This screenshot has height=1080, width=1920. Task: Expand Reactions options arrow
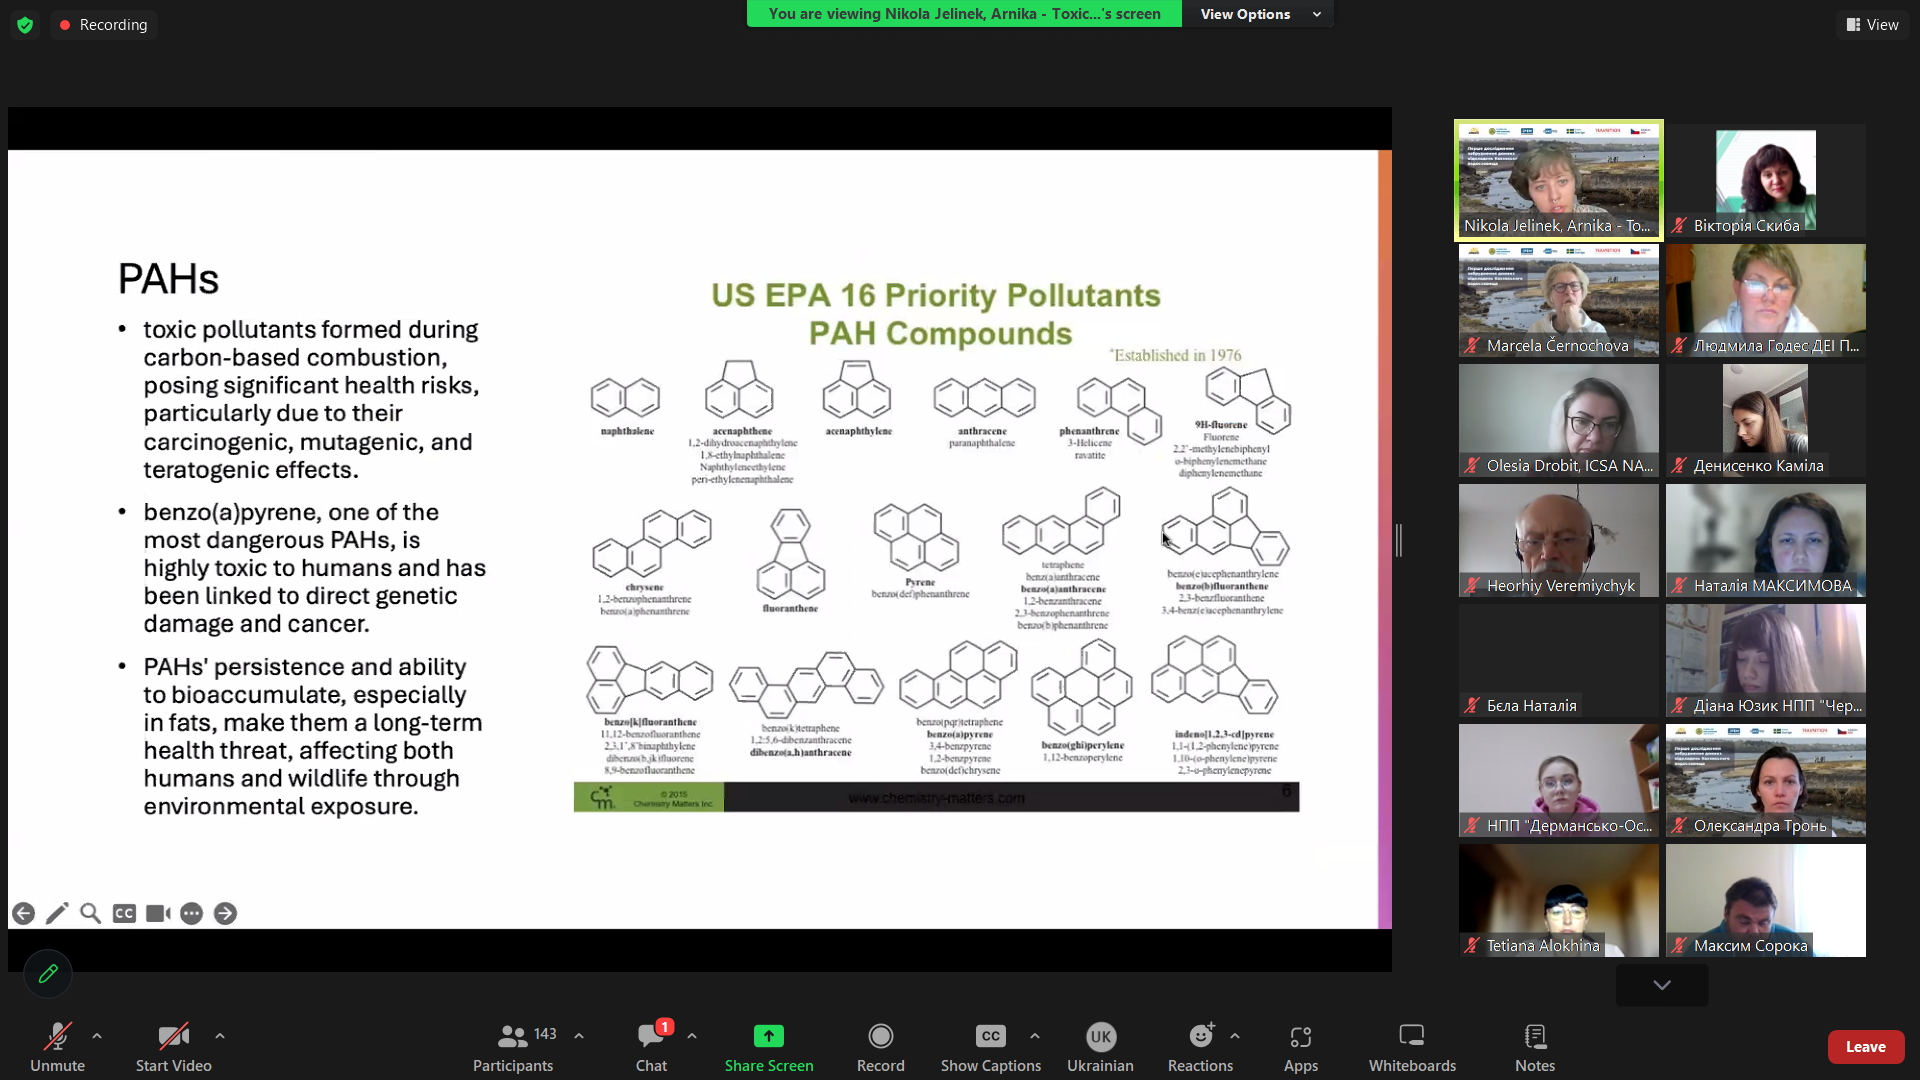1235,1036
